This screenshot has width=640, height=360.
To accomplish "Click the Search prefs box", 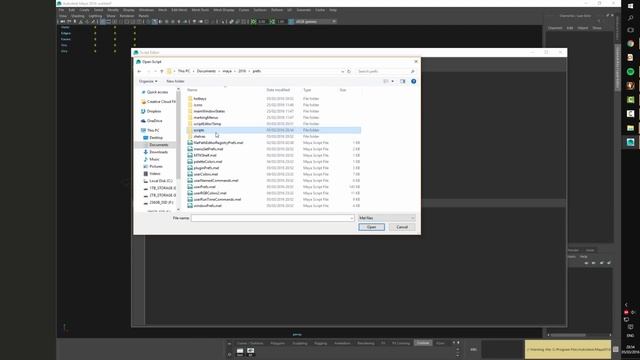I will point(386,71).
